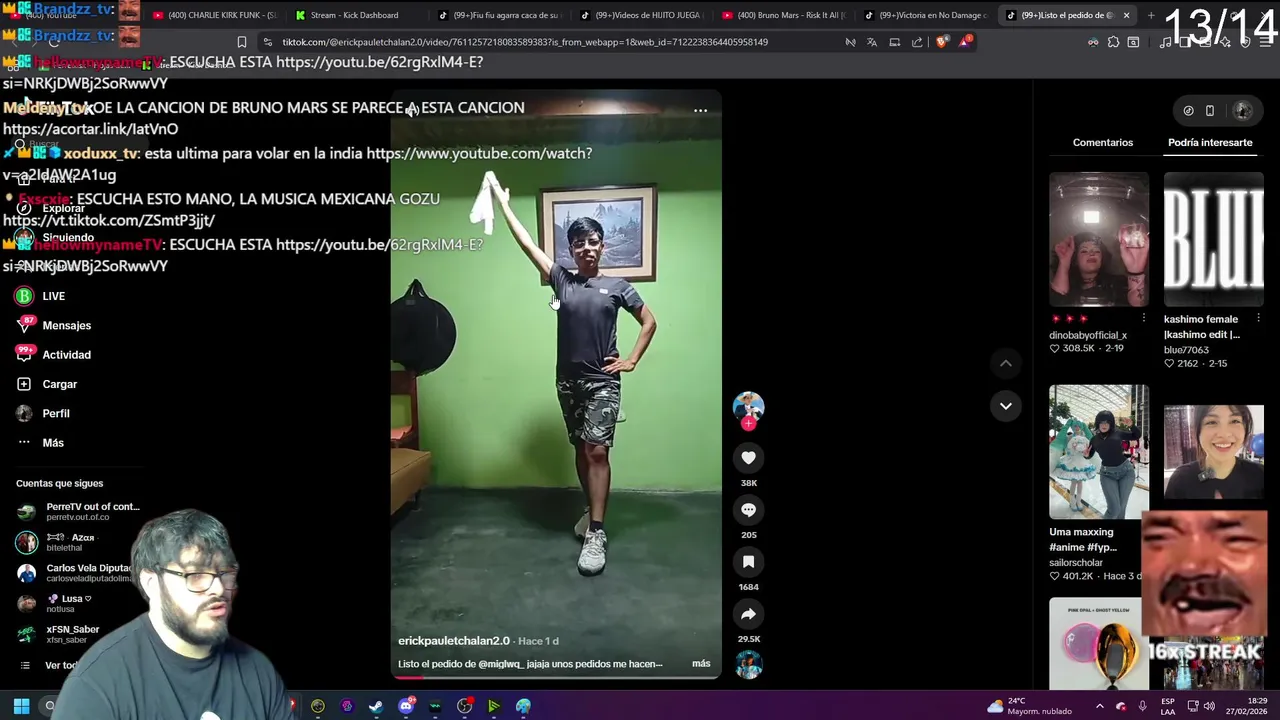Viewport: 1280px width, 720px height.
Task: Open the Windows Start menu
Action: click(x=21, y=706)
